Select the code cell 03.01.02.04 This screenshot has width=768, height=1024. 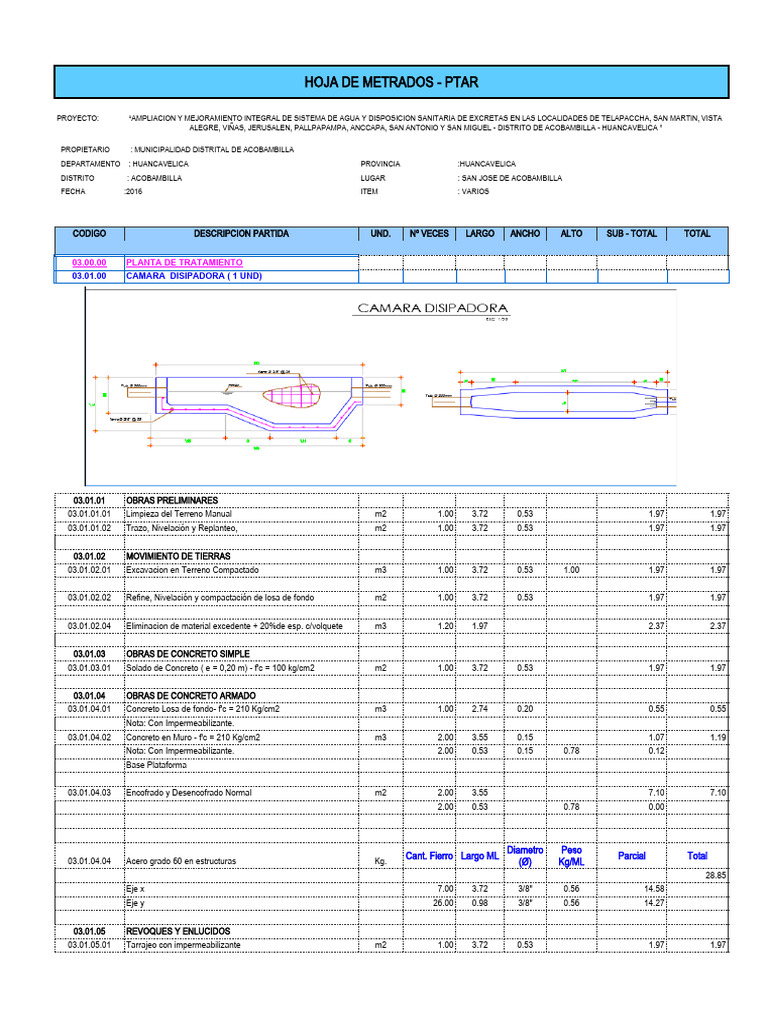pos(89,626)
